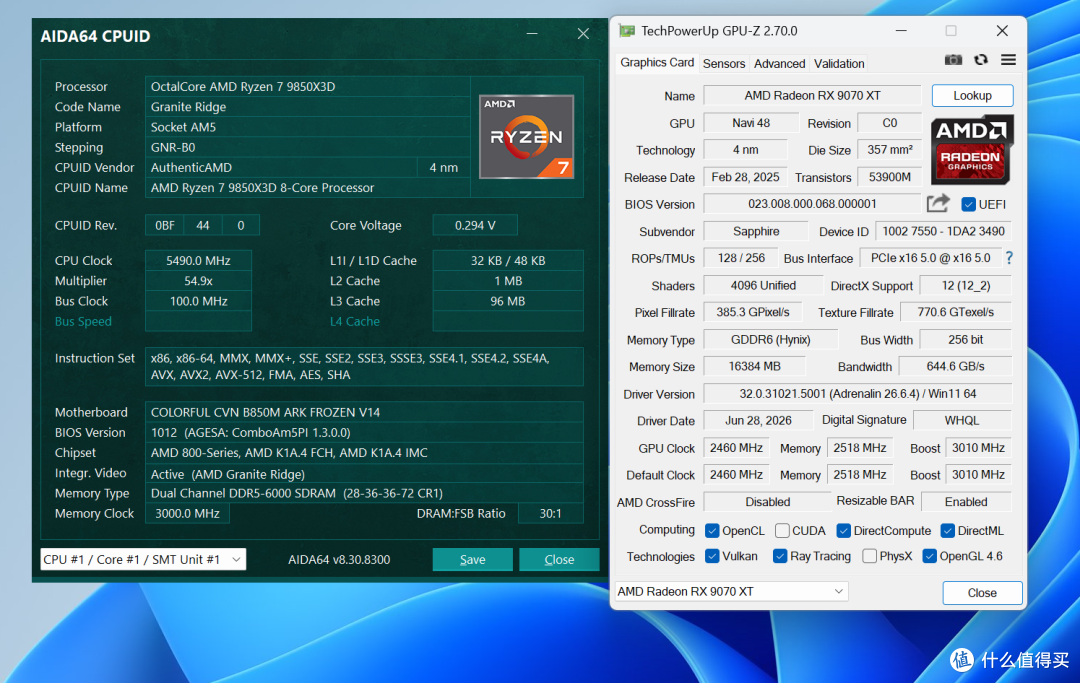Click the Granite Ridge code name text
The width and height of the screenshot is (1080, 683).
coord(189,107)
